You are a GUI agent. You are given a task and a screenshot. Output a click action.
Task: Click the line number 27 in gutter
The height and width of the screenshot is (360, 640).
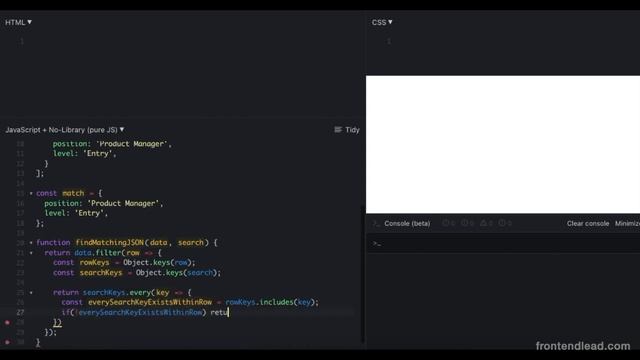click(x=20, y=313)
